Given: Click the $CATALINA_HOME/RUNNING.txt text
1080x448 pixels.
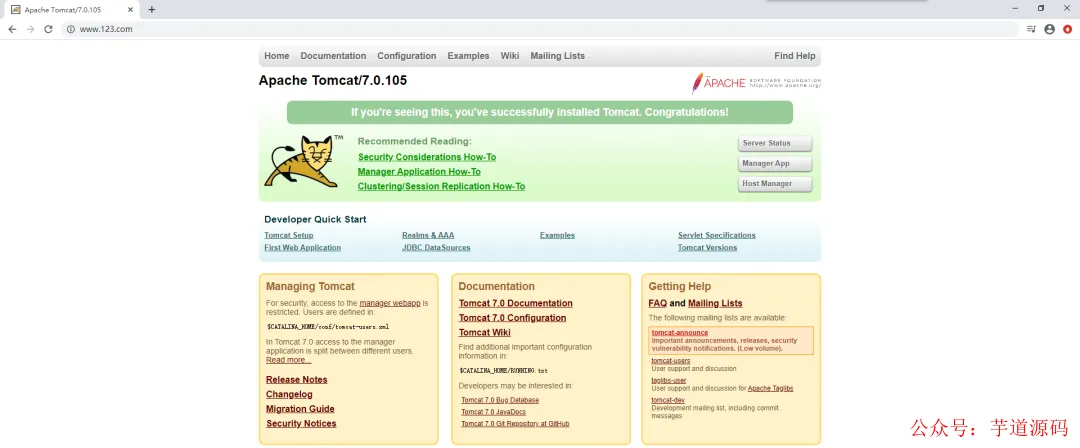Looking at the screenshot, I should pos(503,371).
